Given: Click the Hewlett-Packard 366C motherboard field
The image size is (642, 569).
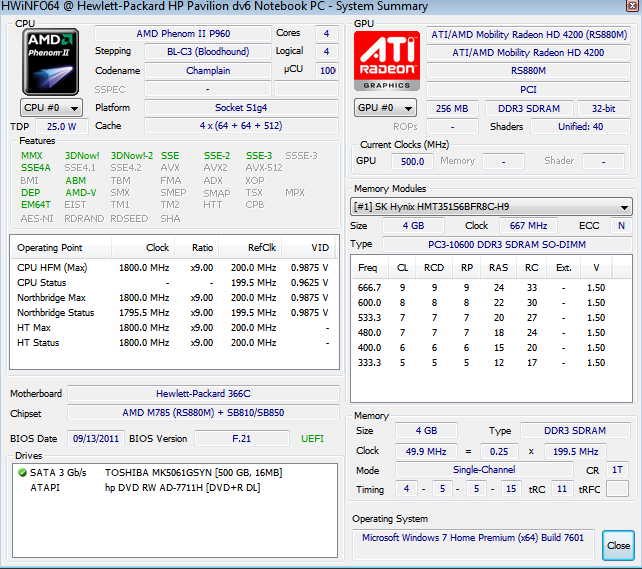Looking at the screenshot, I should point(203,394).
